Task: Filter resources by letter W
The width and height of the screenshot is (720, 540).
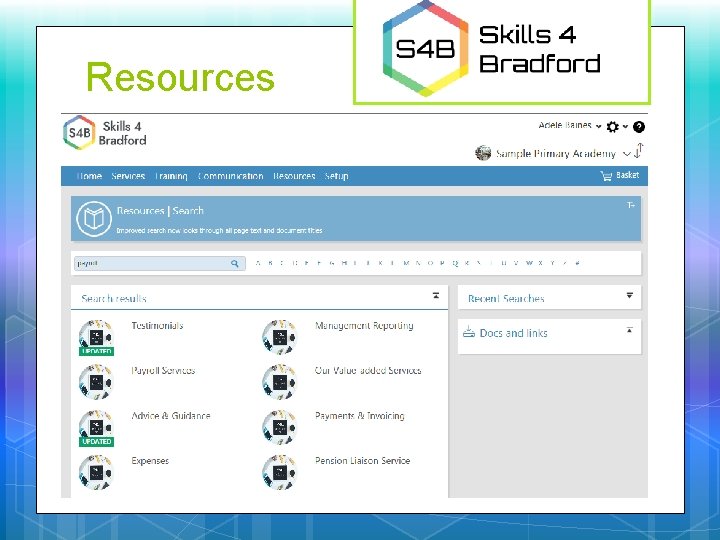Action: click(x=529, y=263)
